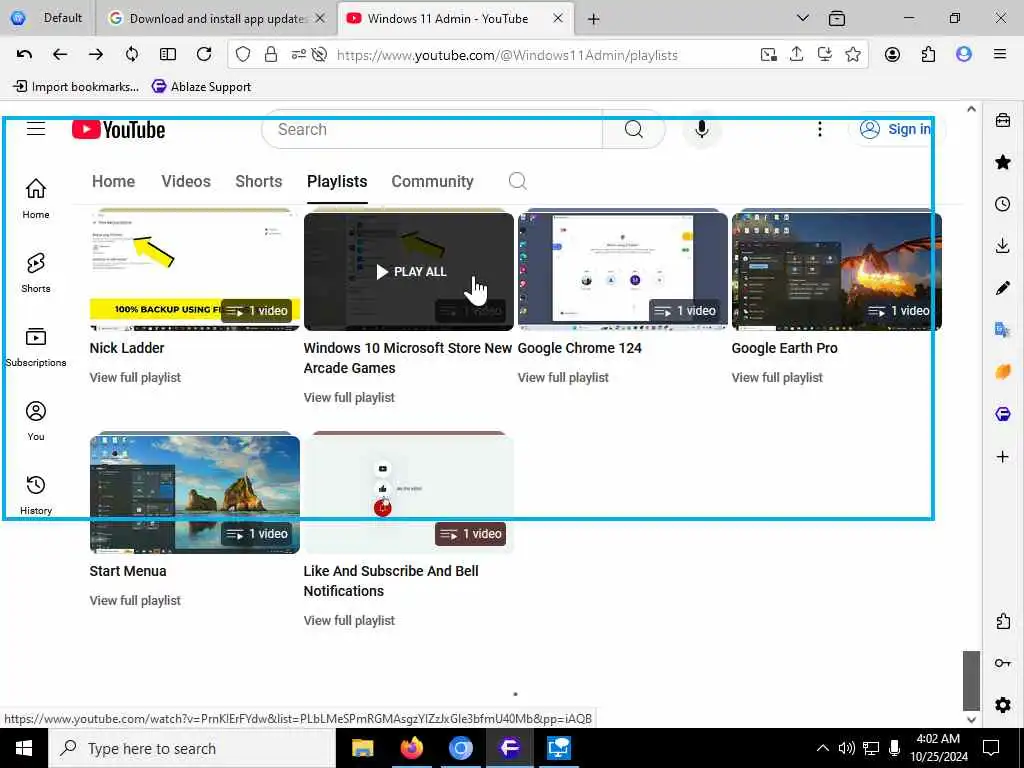Open the Windows Start menu
This screenshot has height=768, width=1024.
(x=24, y=748)
